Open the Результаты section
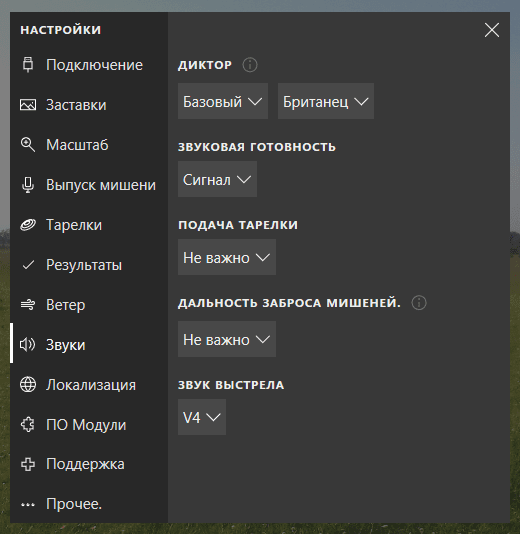Image resolution: width=520 pixels, height=534 pixels. (x=84, y=265)
